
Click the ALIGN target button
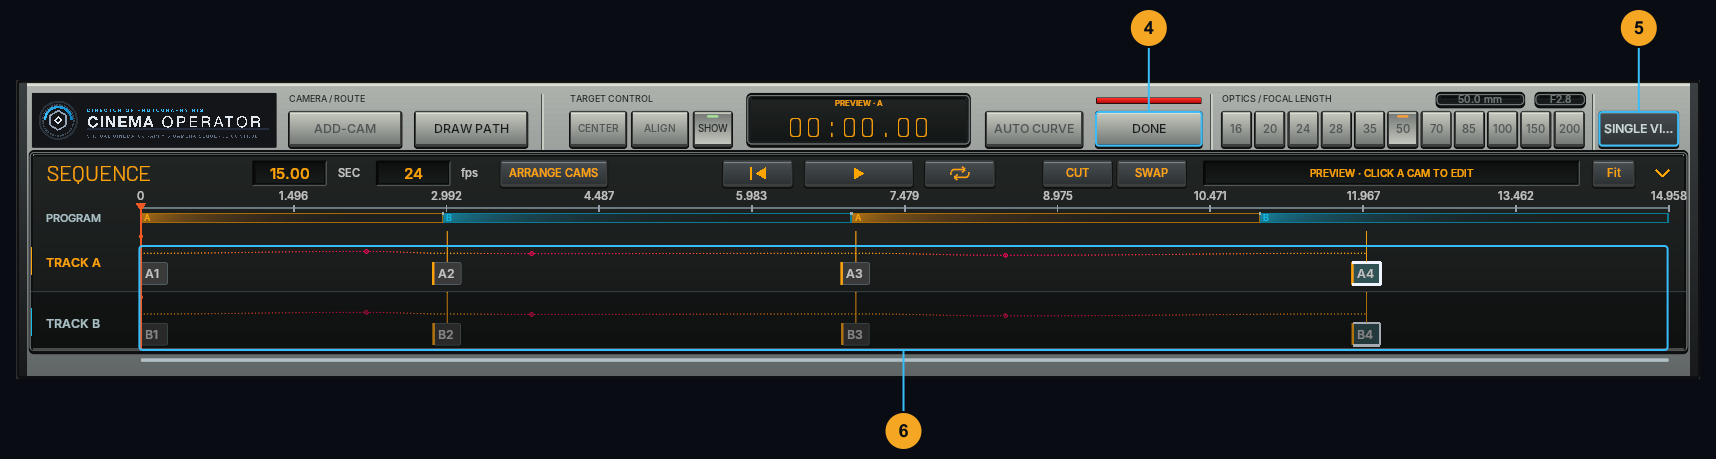pos(660,129)
